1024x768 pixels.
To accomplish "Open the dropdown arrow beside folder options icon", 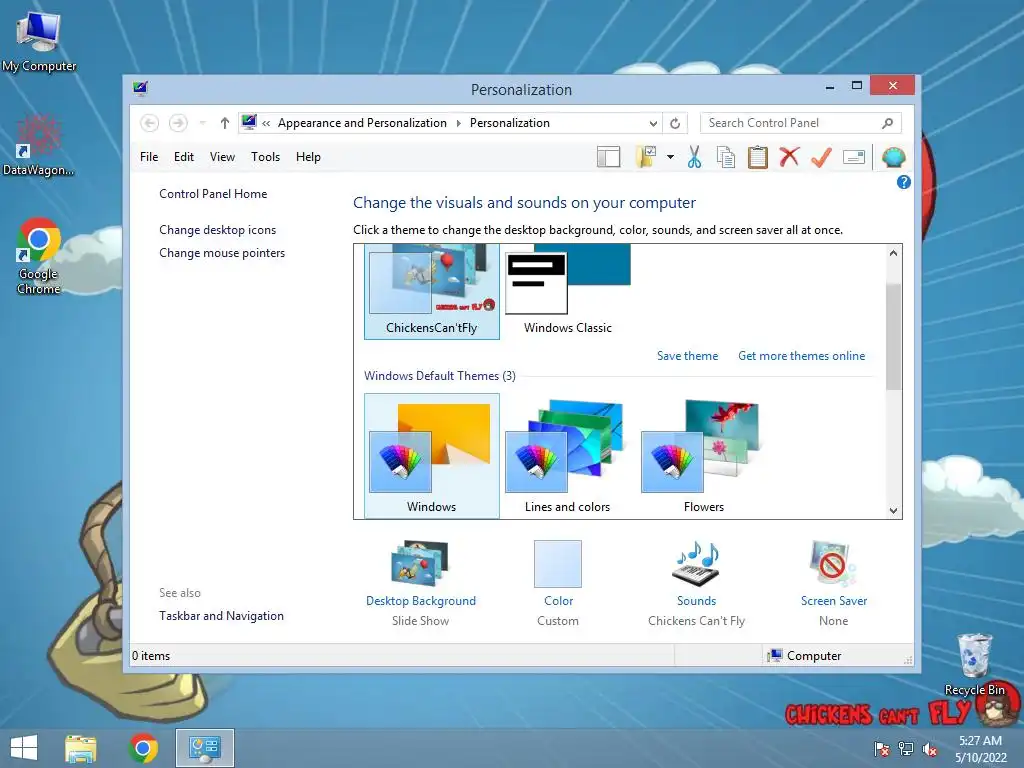I will tap(670, 157).
